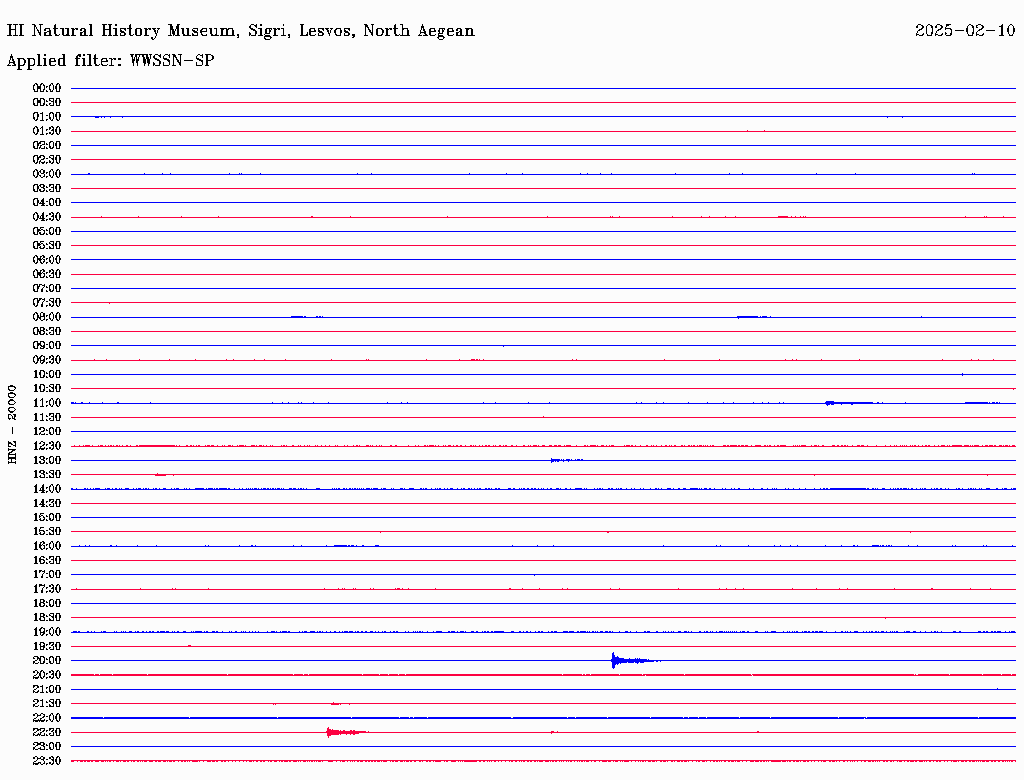Click the '06:30' time label

click(x=47, y=274)
